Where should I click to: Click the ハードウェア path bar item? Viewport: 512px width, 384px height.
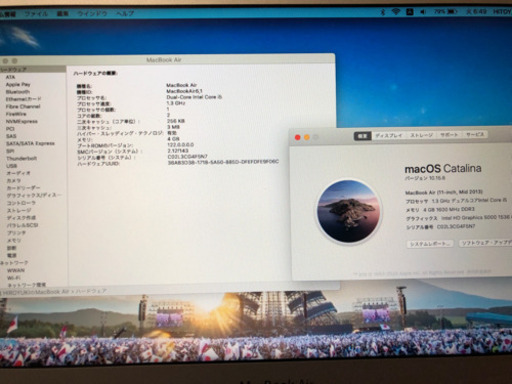(91, 291)
